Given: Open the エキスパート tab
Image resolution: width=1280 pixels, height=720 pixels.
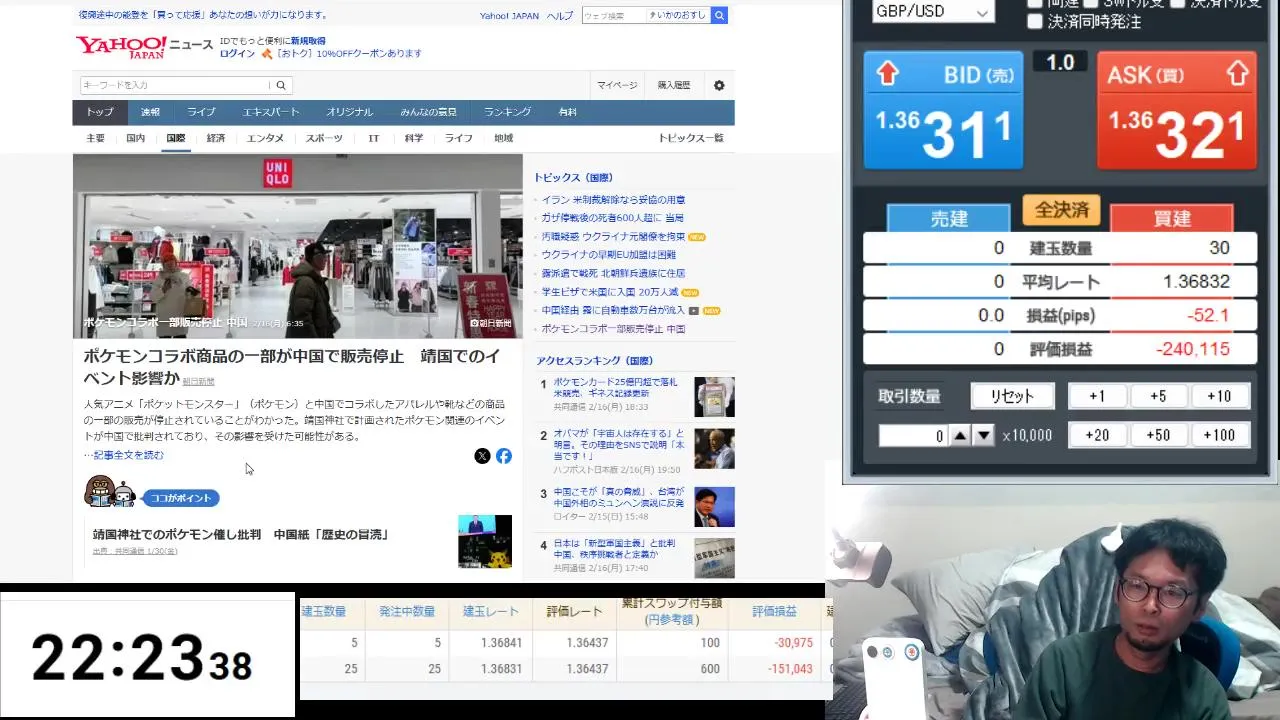Looking at the screenshot, I should click(271, 112).
